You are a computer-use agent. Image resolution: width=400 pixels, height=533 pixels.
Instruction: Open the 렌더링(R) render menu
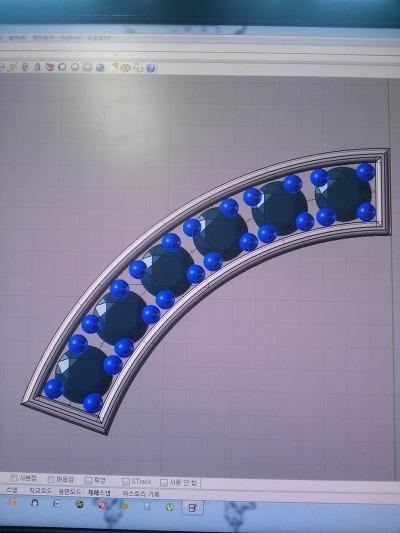point(44,37)
